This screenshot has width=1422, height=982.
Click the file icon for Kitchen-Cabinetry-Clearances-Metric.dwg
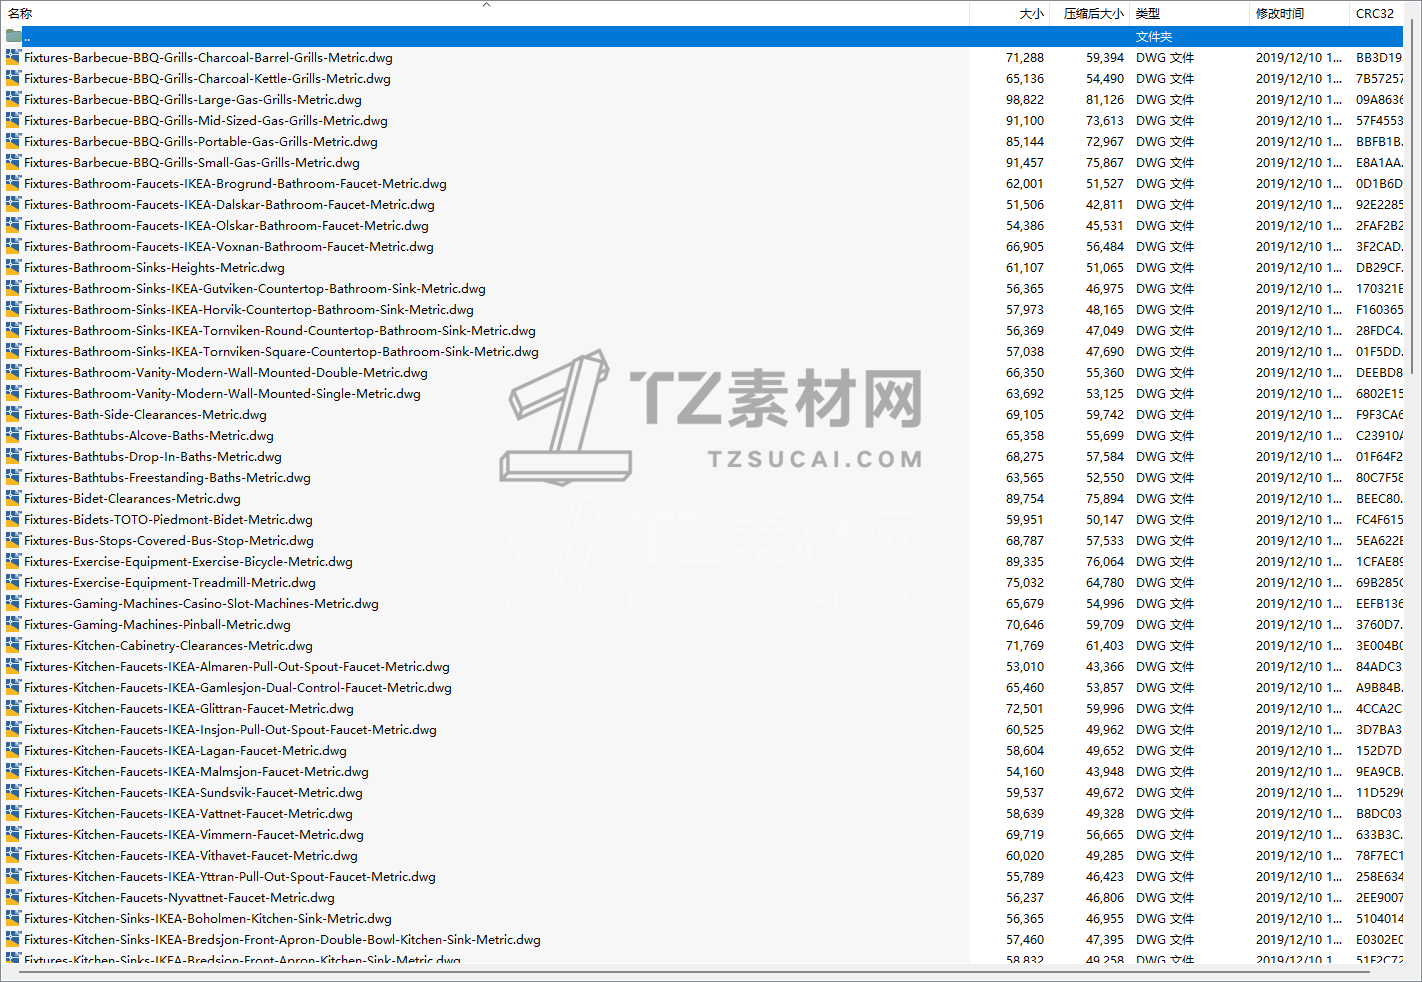click(13, 645)
